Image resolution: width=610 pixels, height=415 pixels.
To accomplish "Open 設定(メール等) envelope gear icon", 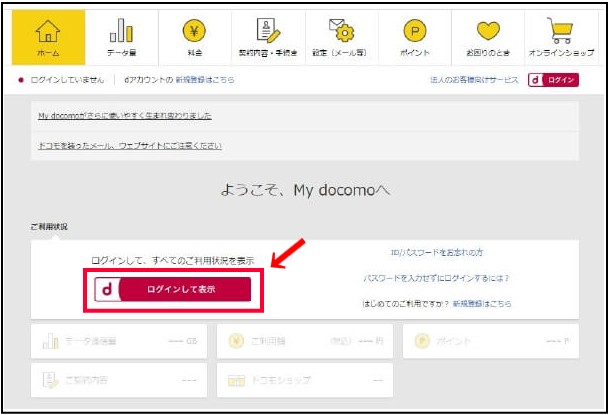I will (x=341, y=30).
